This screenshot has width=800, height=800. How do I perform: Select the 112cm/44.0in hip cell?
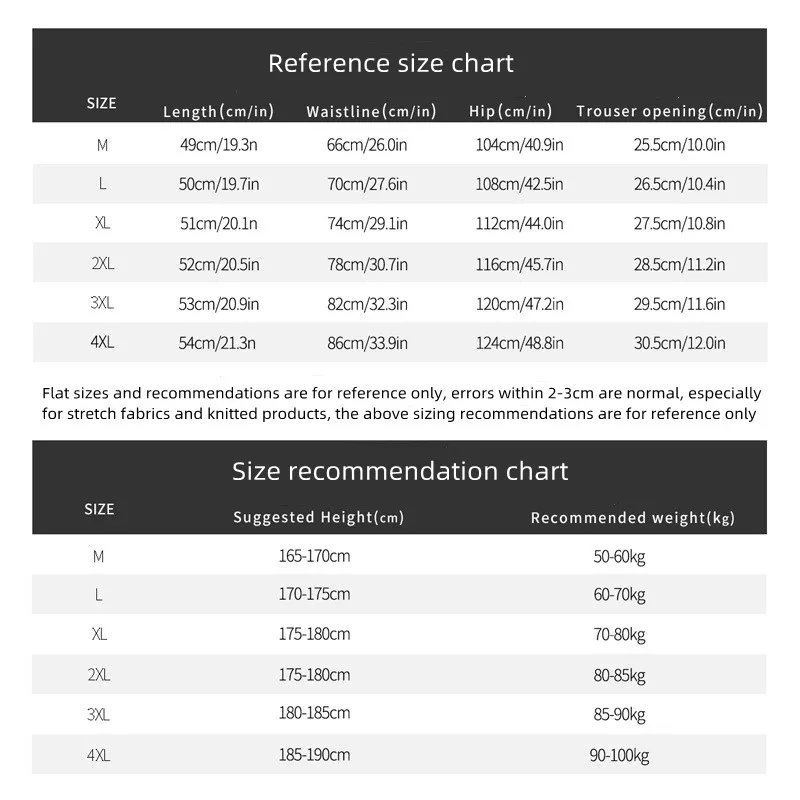519,224
